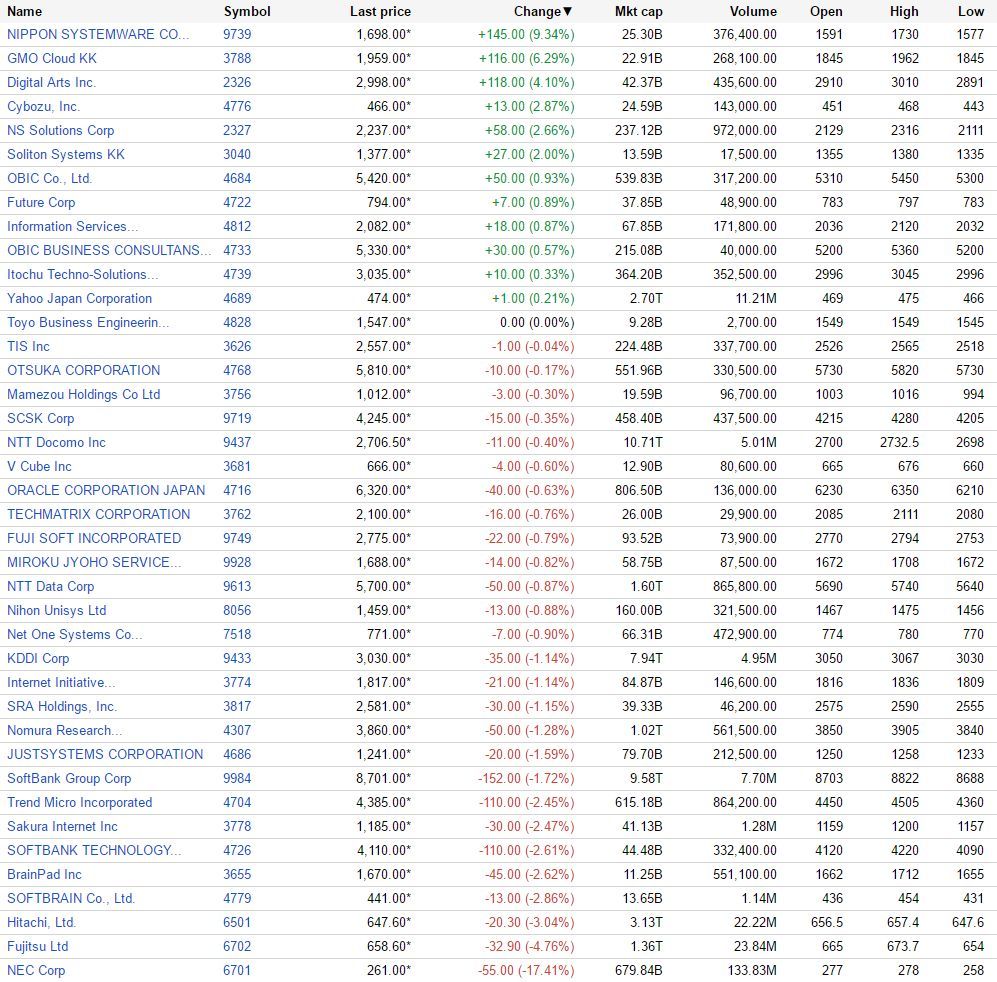Sort by the Volume column header
Viewport: 997px width, 982px height.
point(753,11)
